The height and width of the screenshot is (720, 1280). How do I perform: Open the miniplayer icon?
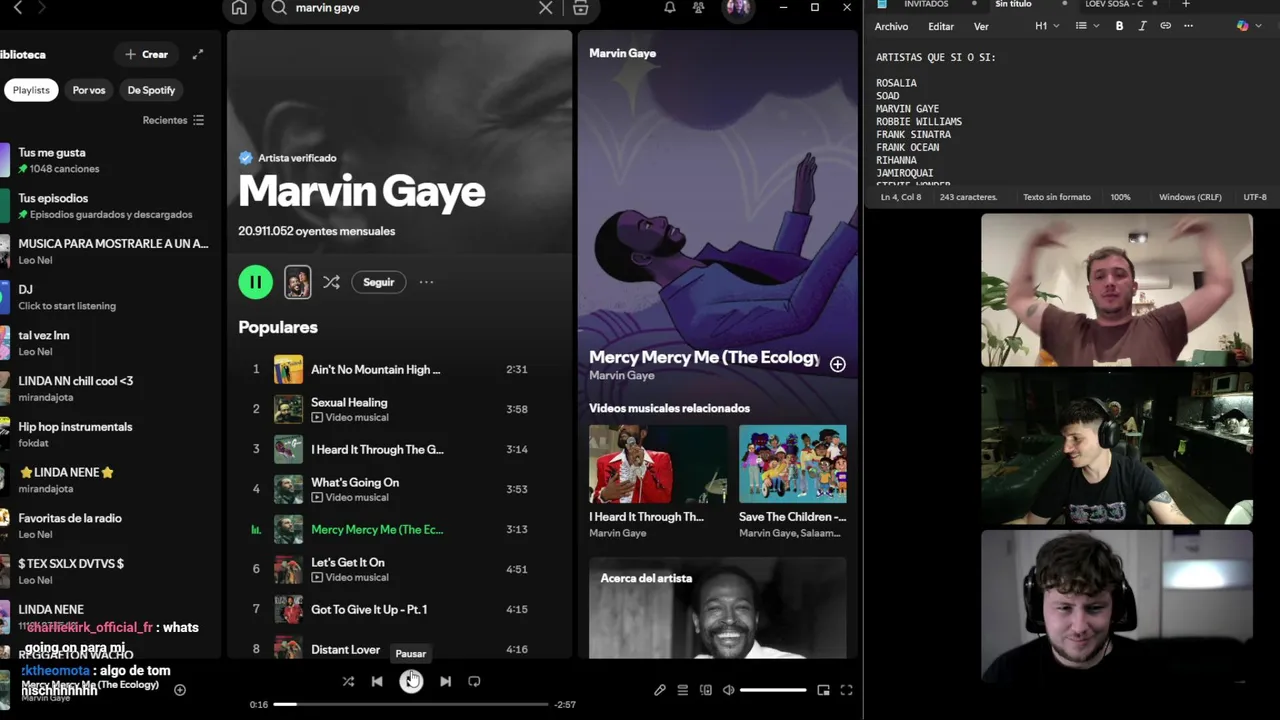pos(823,690)
